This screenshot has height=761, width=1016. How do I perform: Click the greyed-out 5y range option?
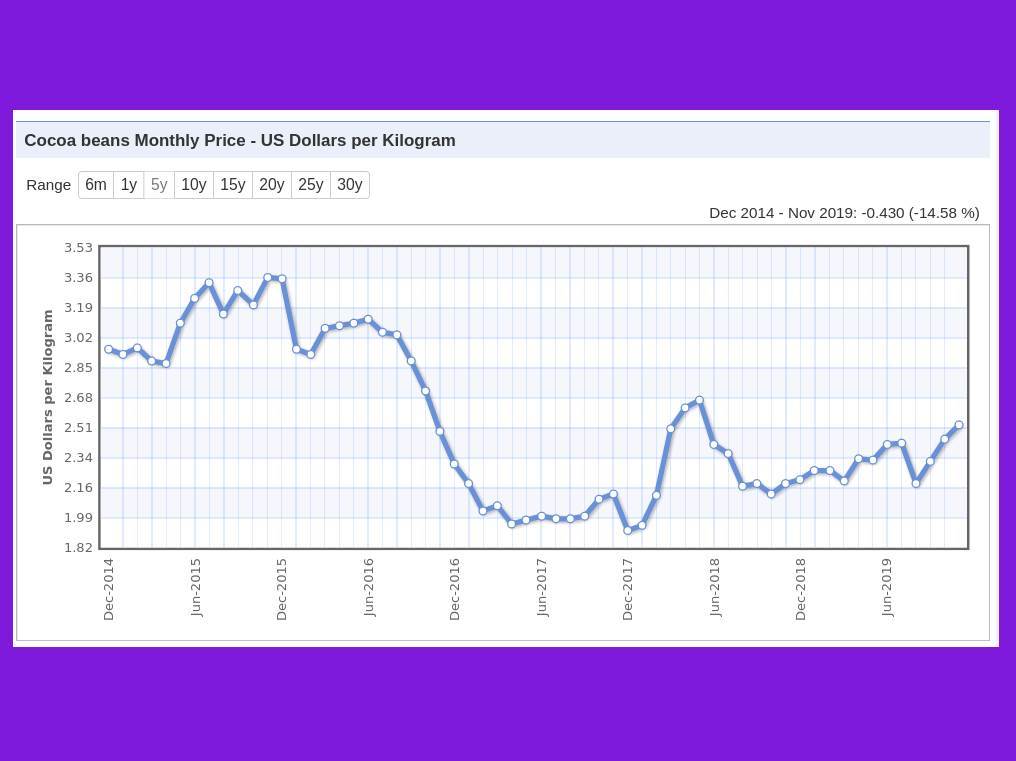(159, 185)
